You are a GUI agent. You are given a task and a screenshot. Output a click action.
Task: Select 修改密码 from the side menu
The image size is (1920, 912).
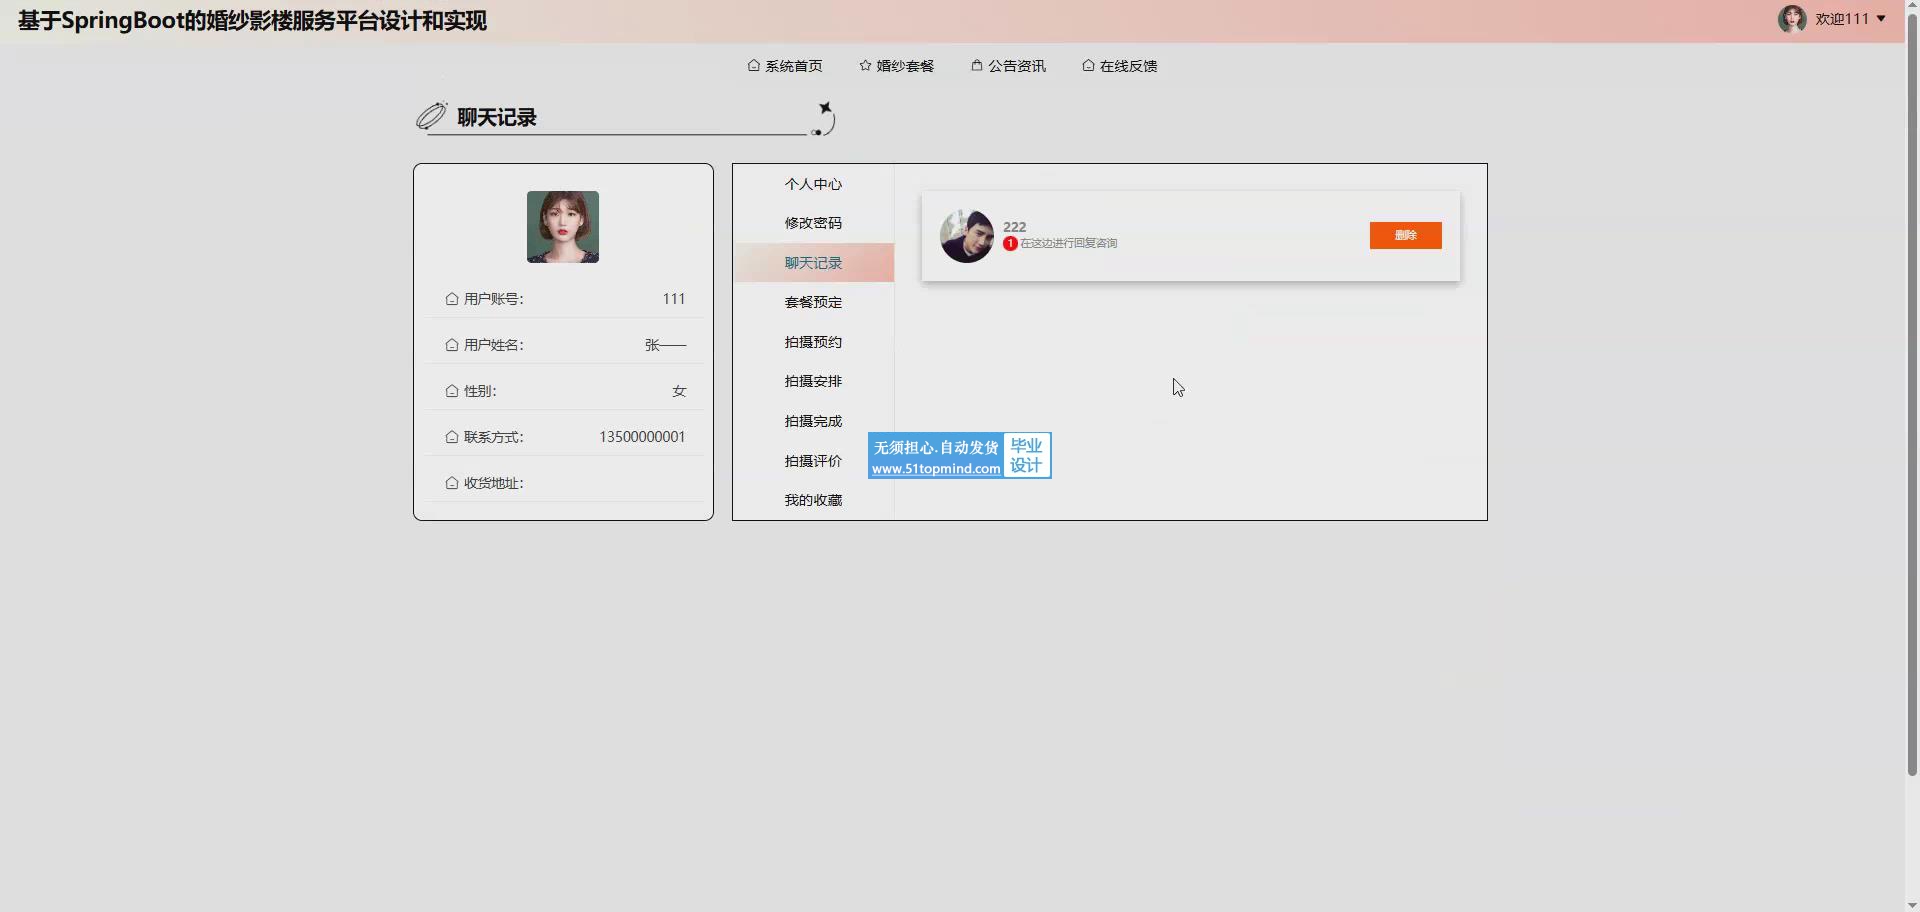pos(813,223)
